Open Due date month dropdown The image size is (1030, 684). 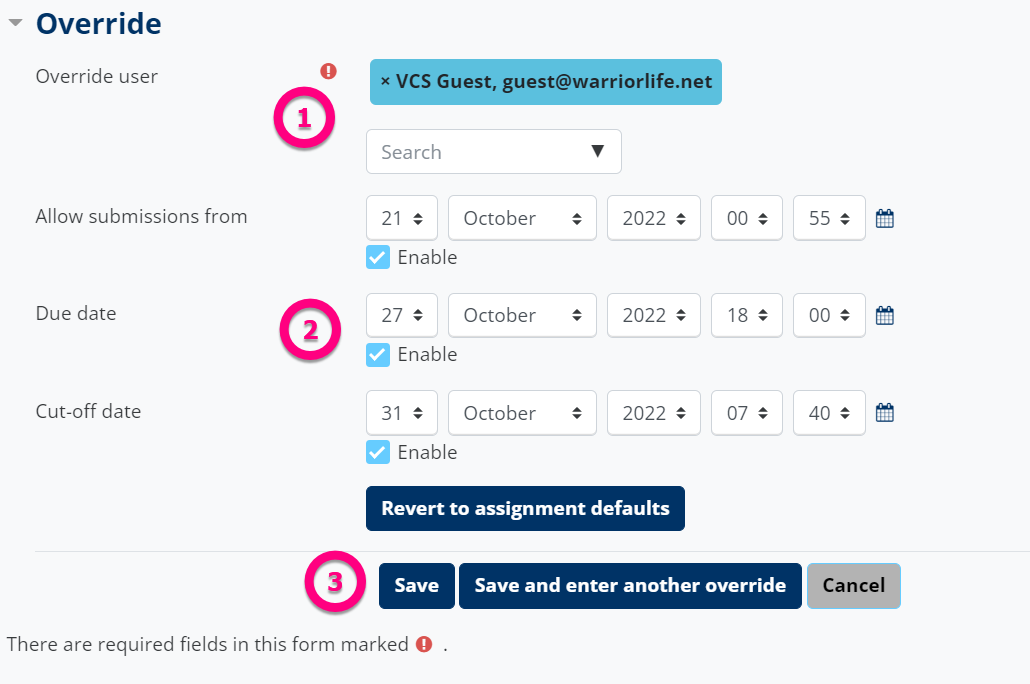522,315
